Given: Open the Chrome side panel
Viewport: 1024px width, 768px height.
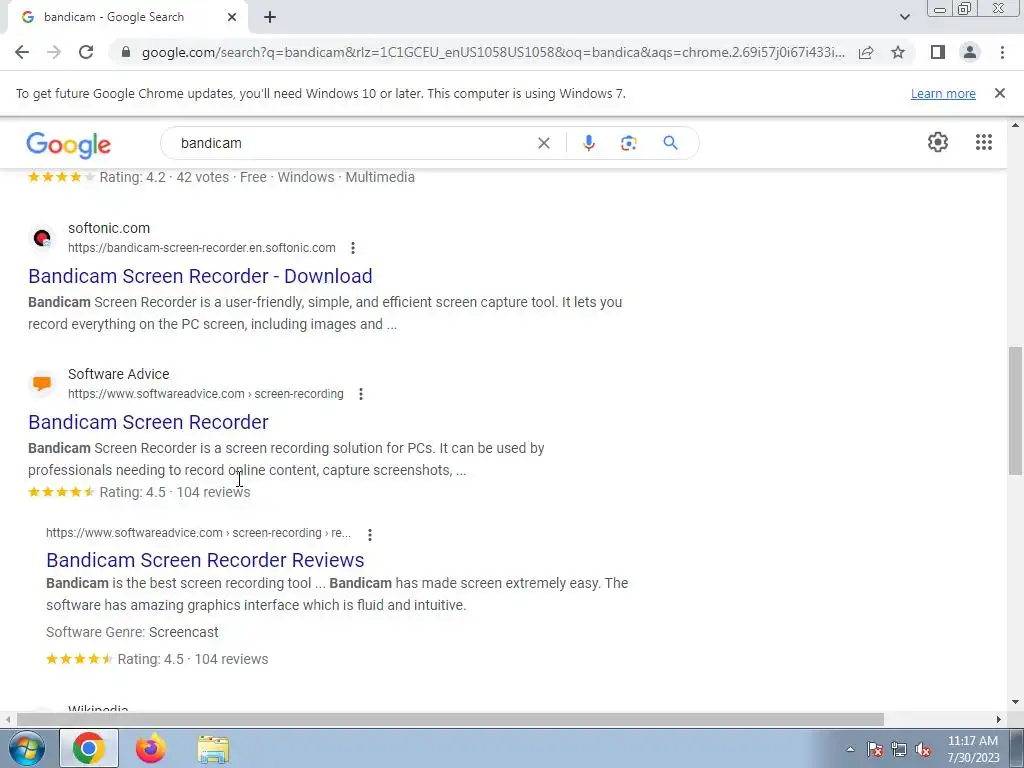Looking at the screenshot, I should click(x=938, y=52).
